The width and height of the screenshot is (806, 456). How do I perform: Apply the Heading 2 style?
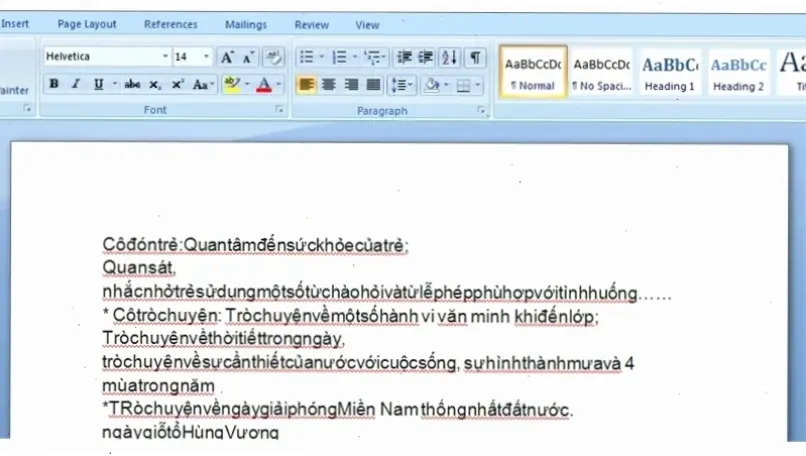click(739, 72)
